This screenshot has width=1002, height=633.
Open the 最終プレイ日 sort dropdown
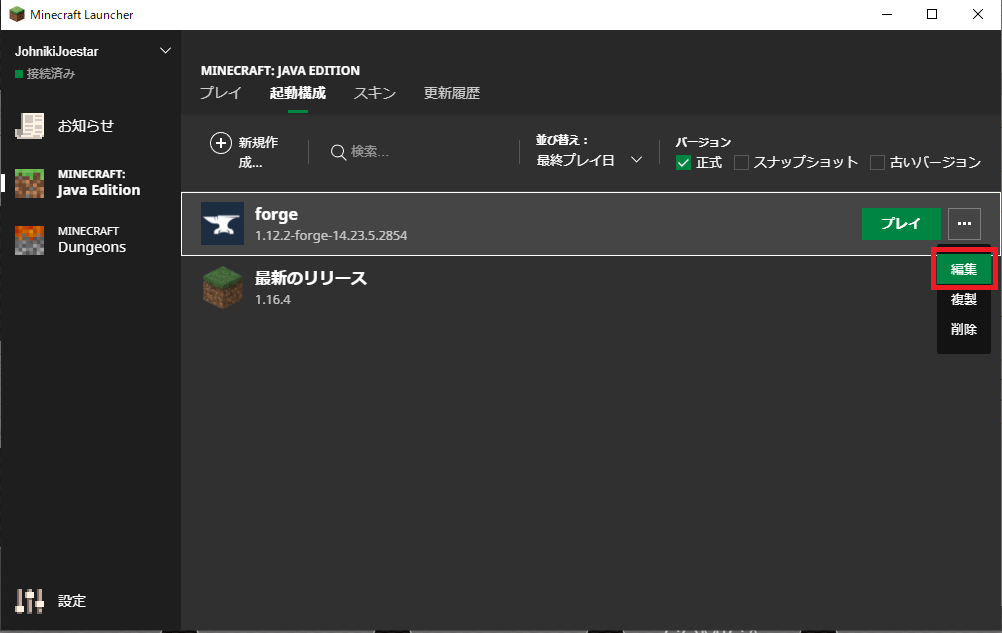coord(589,160)
